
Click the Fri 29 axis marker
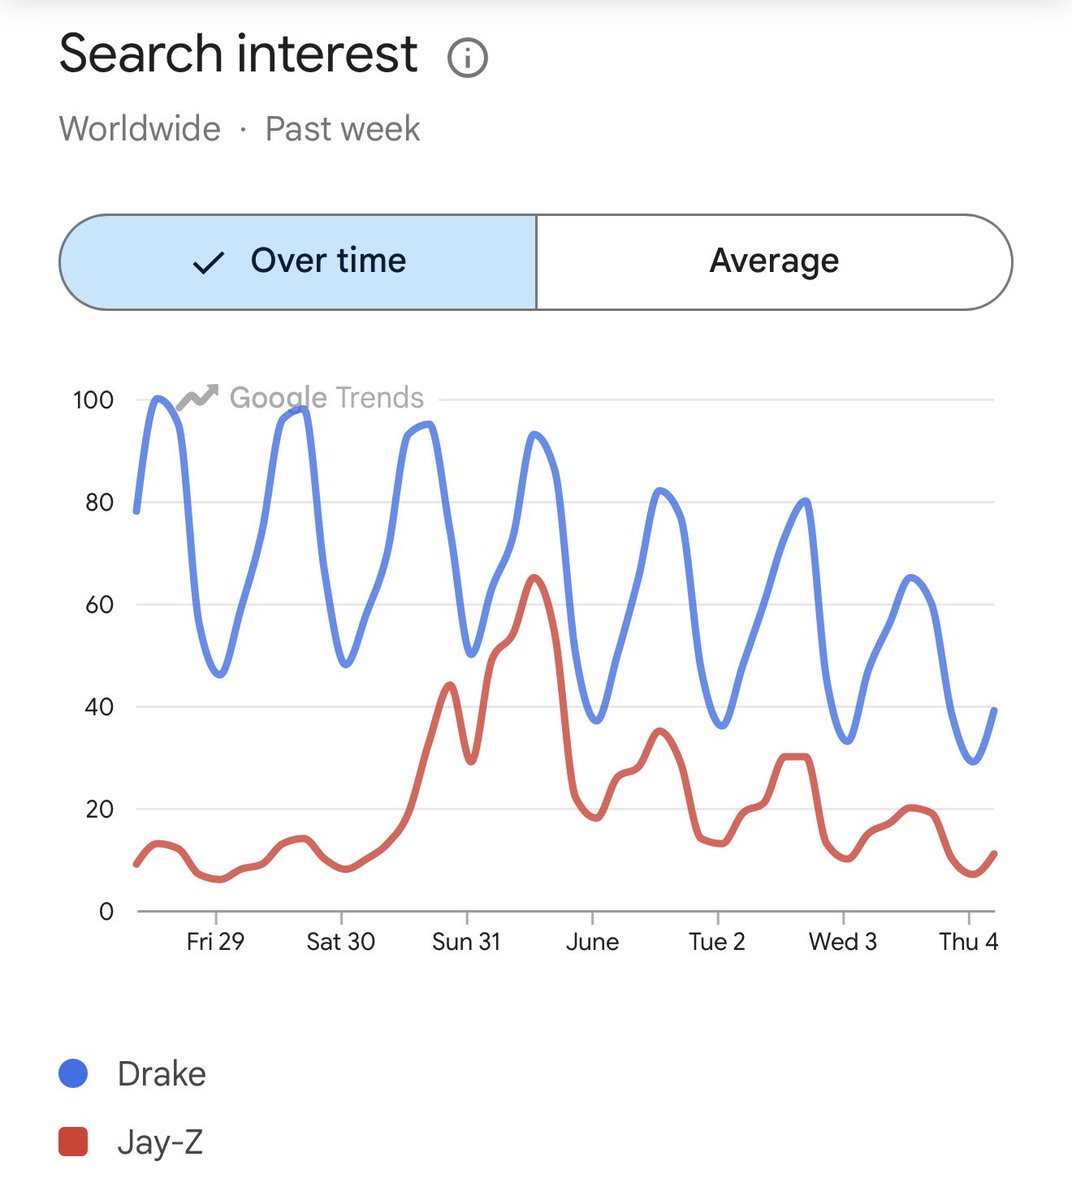215,942
